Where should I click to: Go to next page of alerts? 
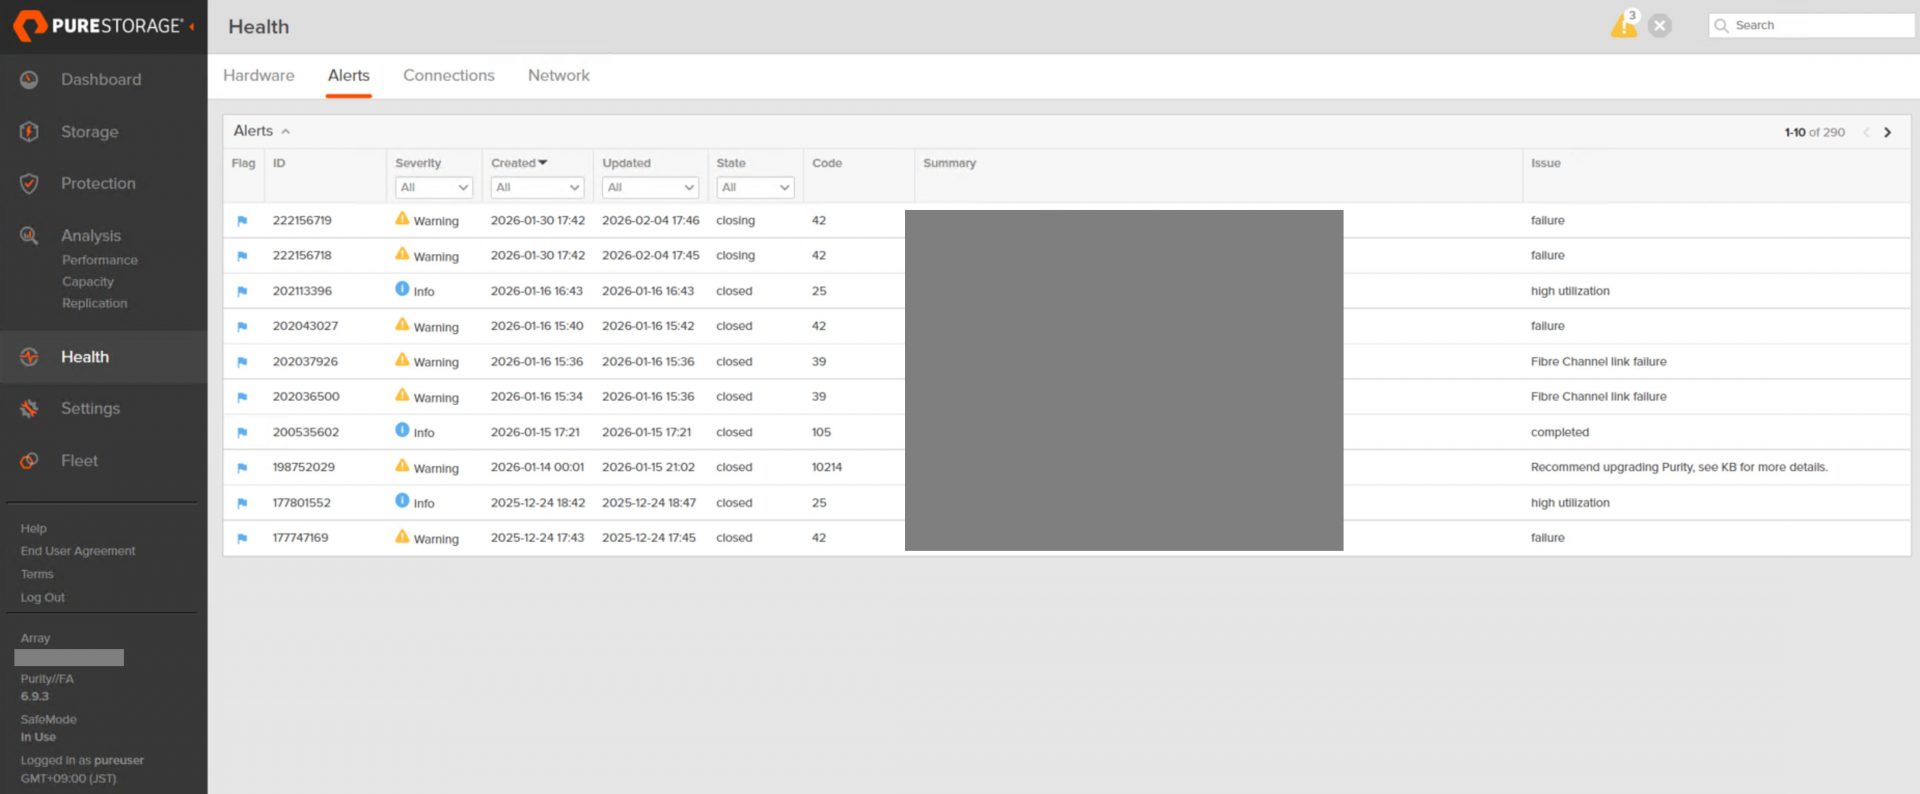click(x=1887, y=133)
